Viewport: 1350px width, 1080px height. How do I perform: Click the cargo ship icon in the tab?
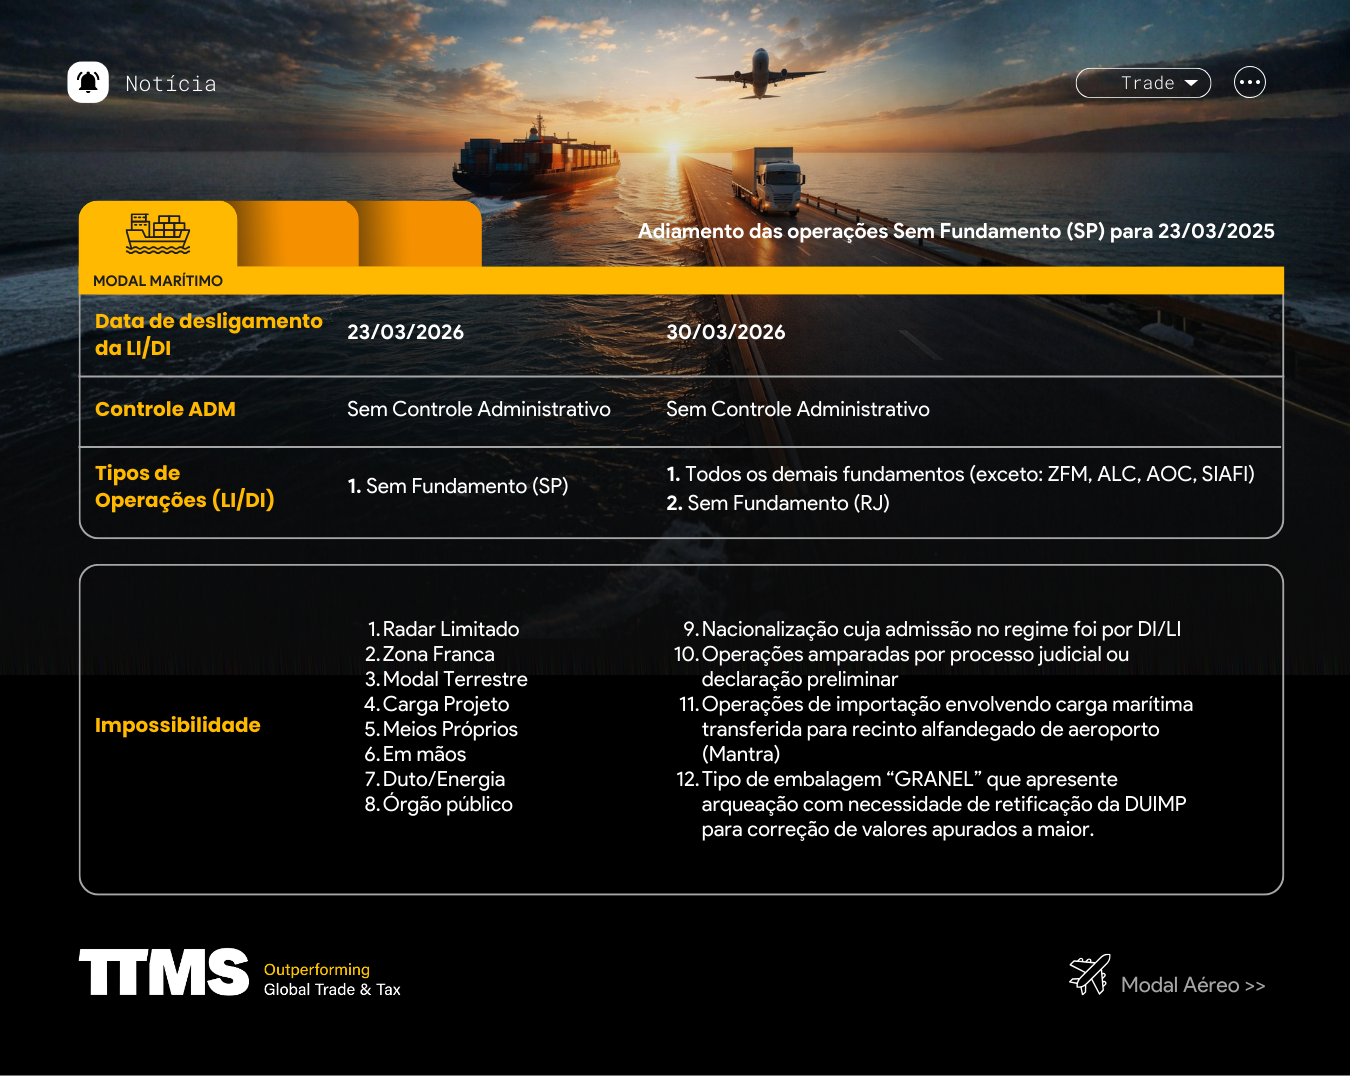(157, 233)
